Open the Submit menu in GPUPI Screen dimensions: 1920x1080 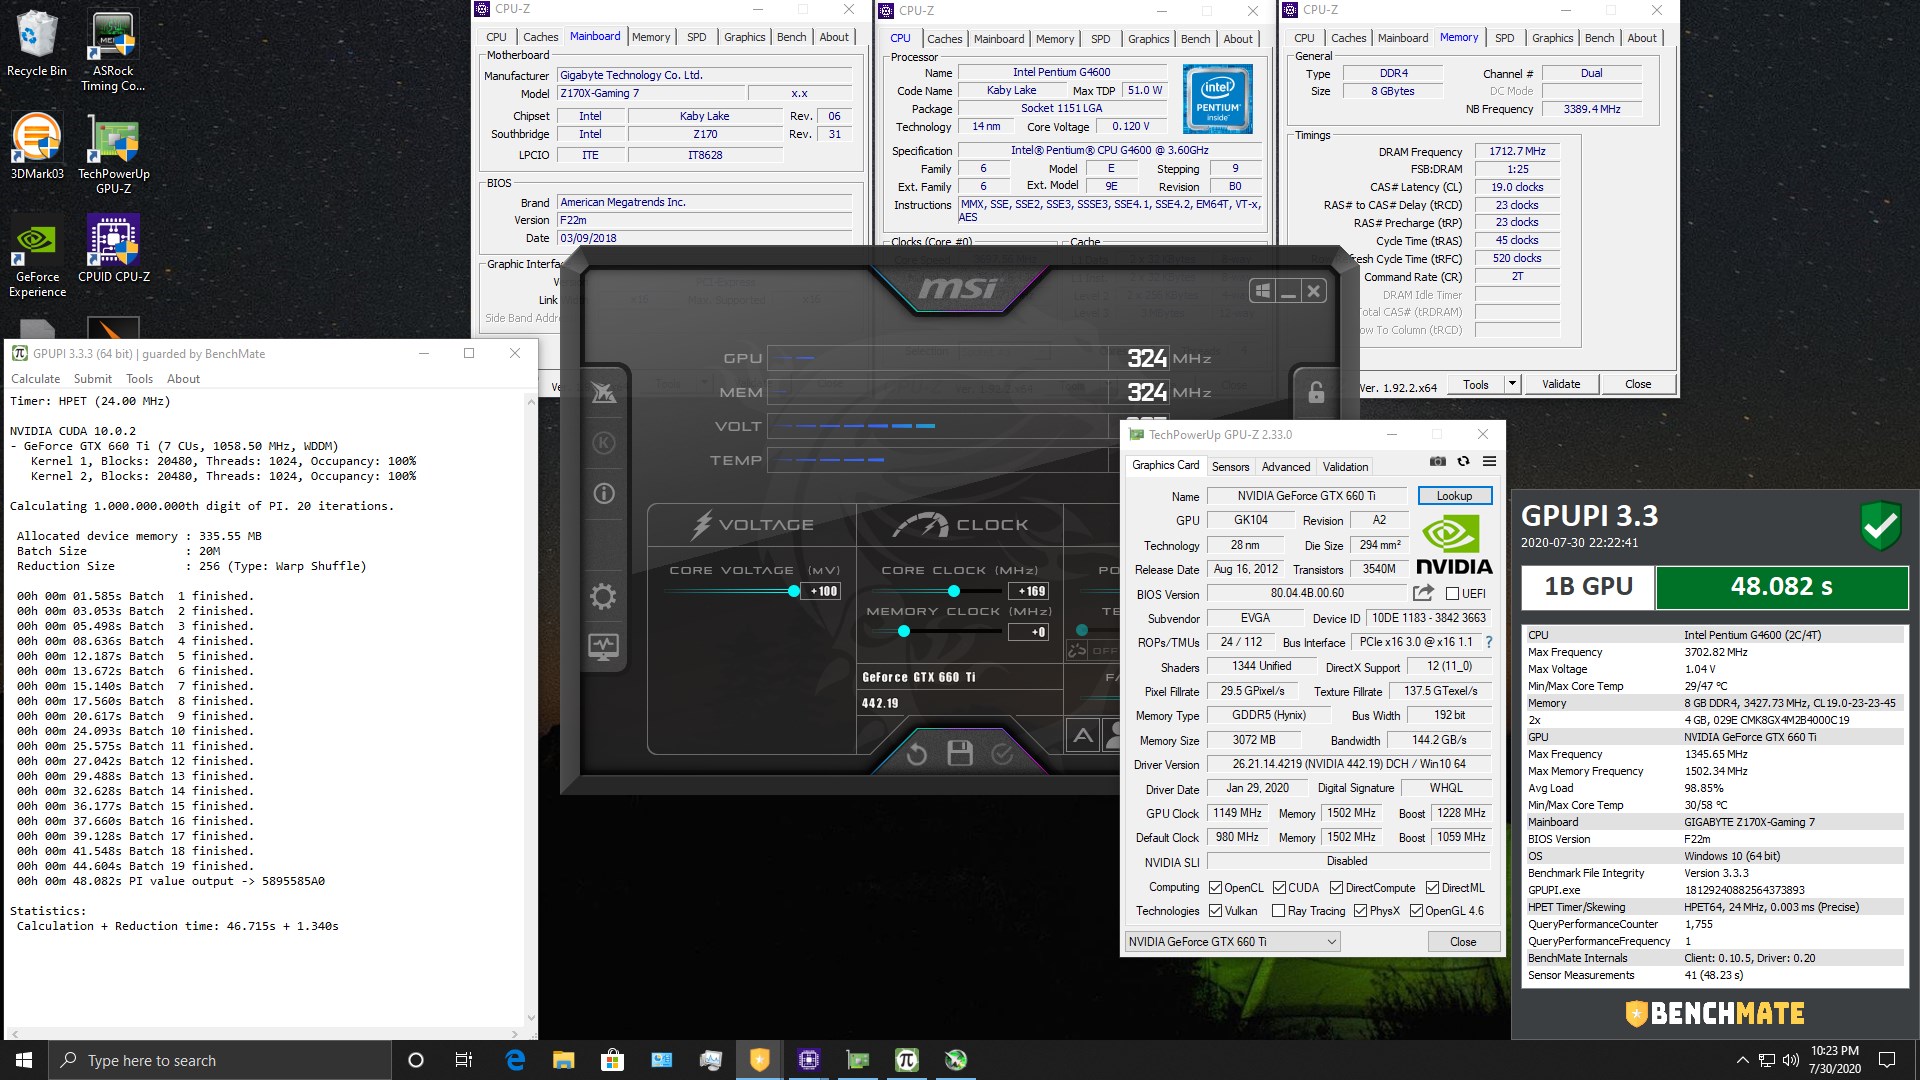pos(92,379)
